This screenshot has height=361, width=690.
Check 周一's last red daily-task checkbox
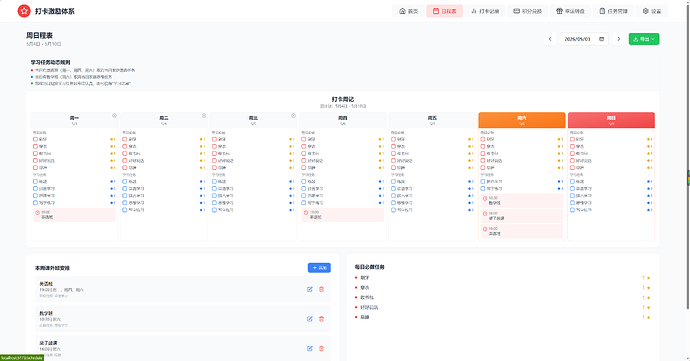click(x=35, y=168)
